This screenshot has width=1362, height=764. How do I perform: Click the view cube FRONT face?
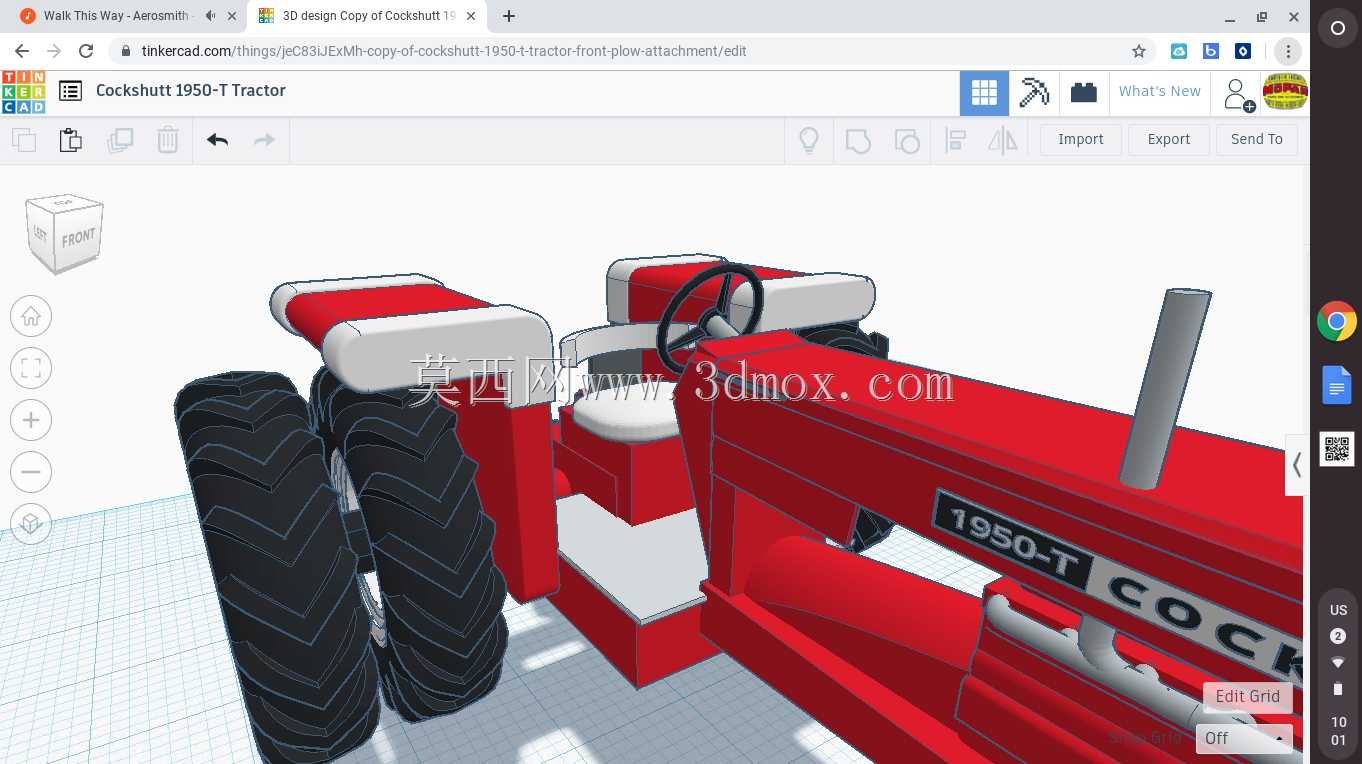tap(78, 238)
